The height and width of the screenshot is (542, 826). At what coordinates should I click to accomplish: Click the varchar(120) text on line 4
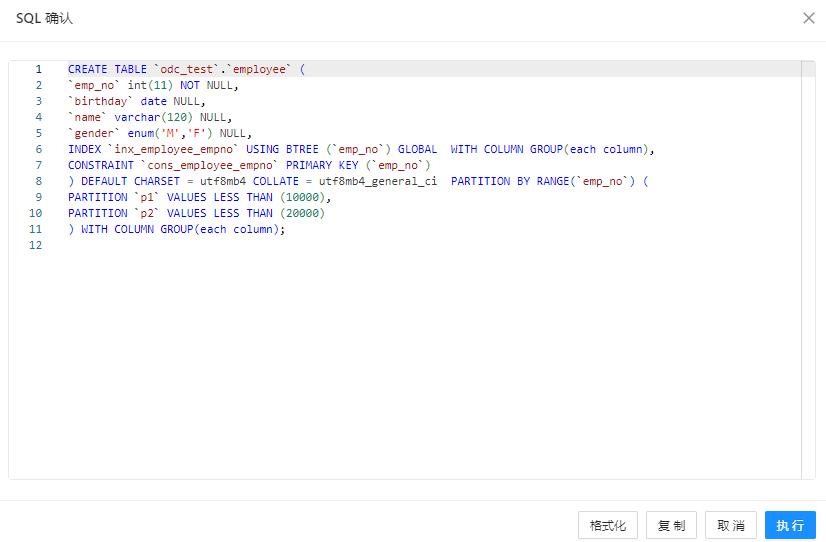154,117
